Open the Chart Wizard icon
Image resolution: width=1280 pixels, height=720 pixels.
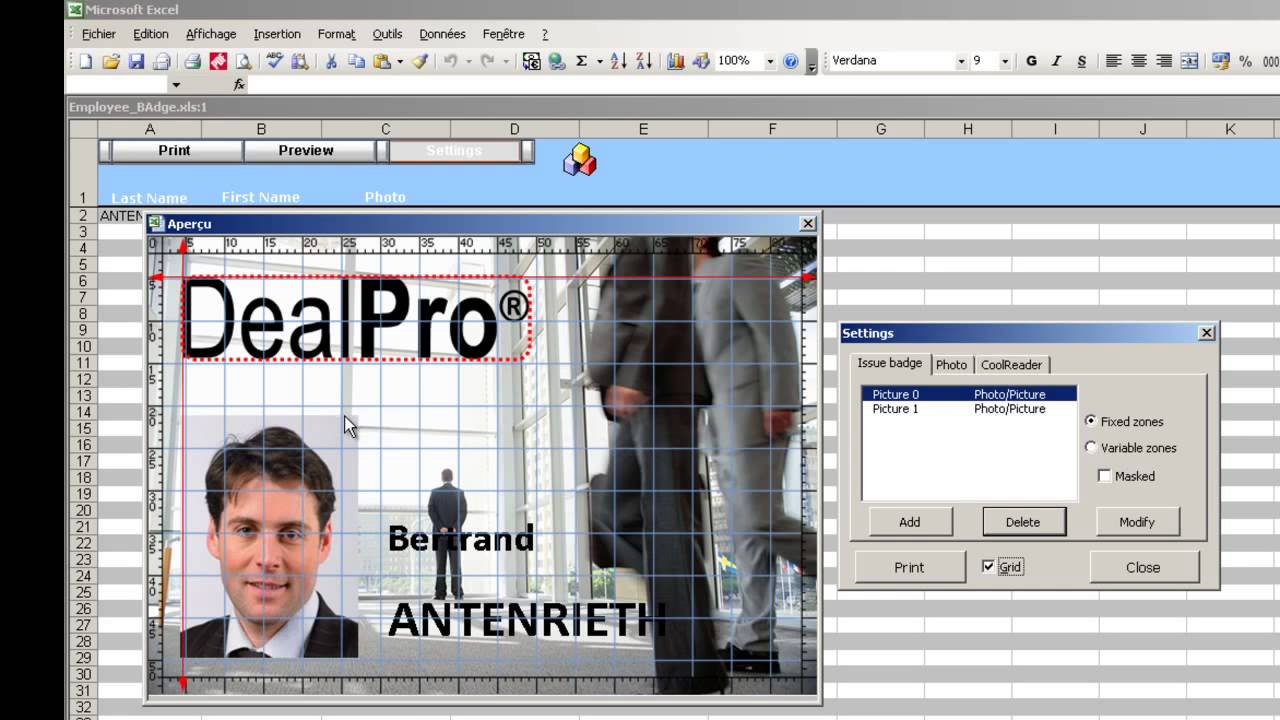[676, 61]
